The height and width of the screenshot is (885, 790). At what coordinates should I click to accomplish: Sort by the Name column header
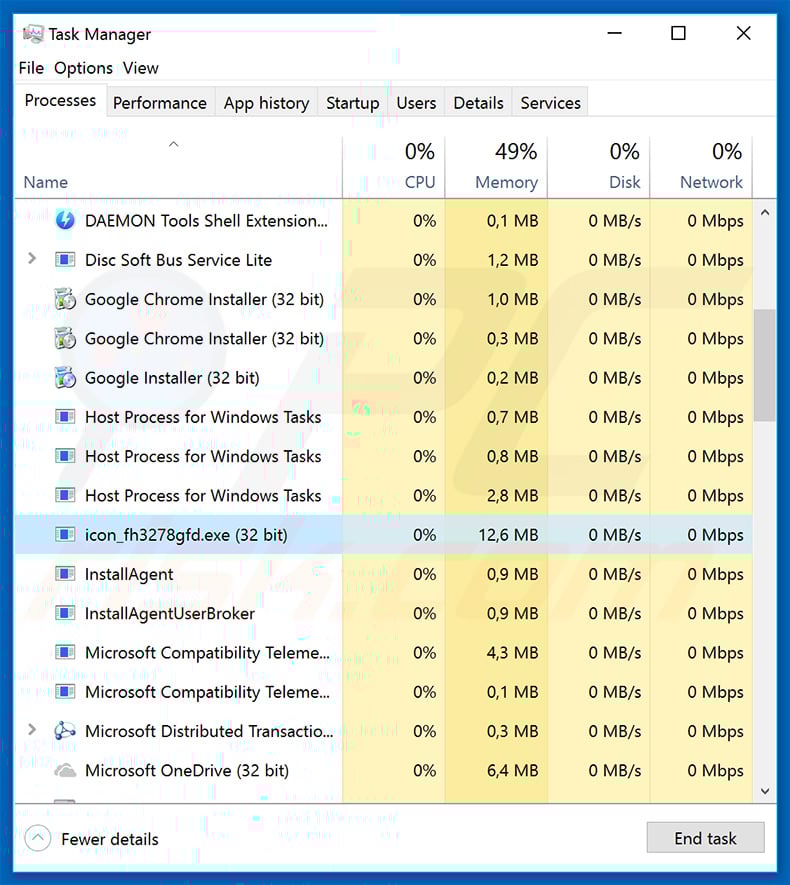(x=46, y=182)
